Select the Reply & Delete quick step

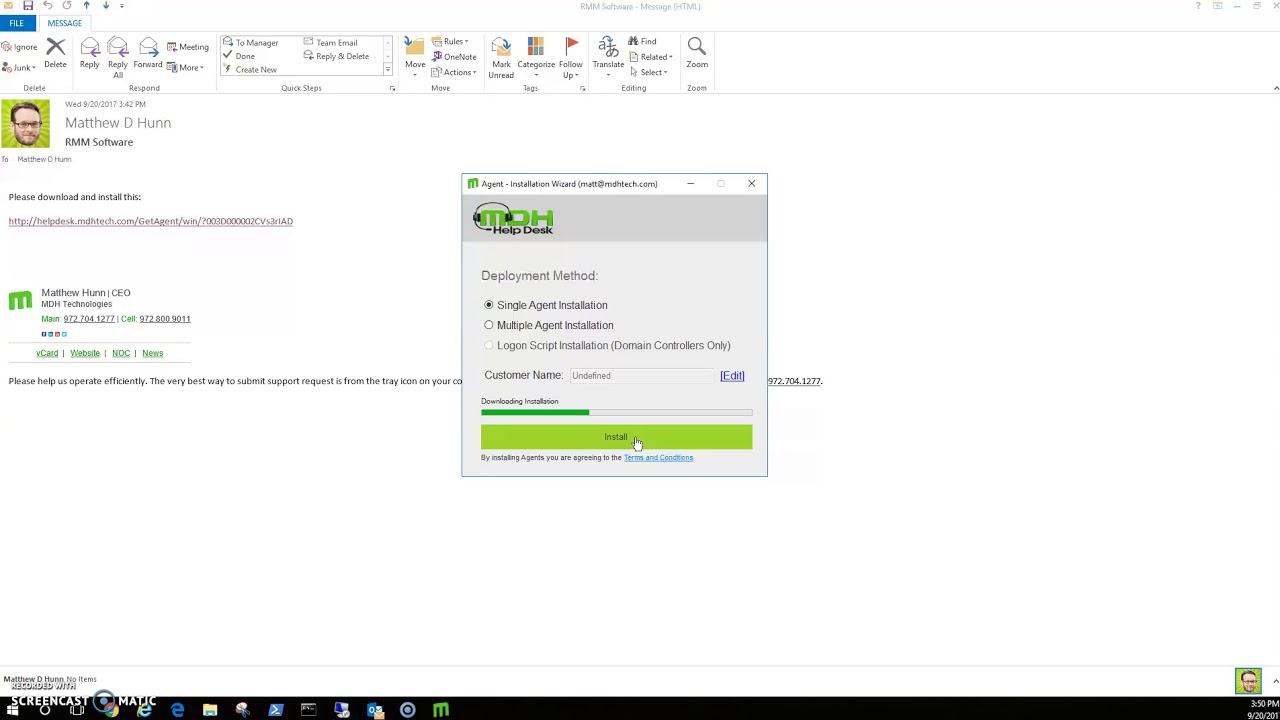(336, 56)
